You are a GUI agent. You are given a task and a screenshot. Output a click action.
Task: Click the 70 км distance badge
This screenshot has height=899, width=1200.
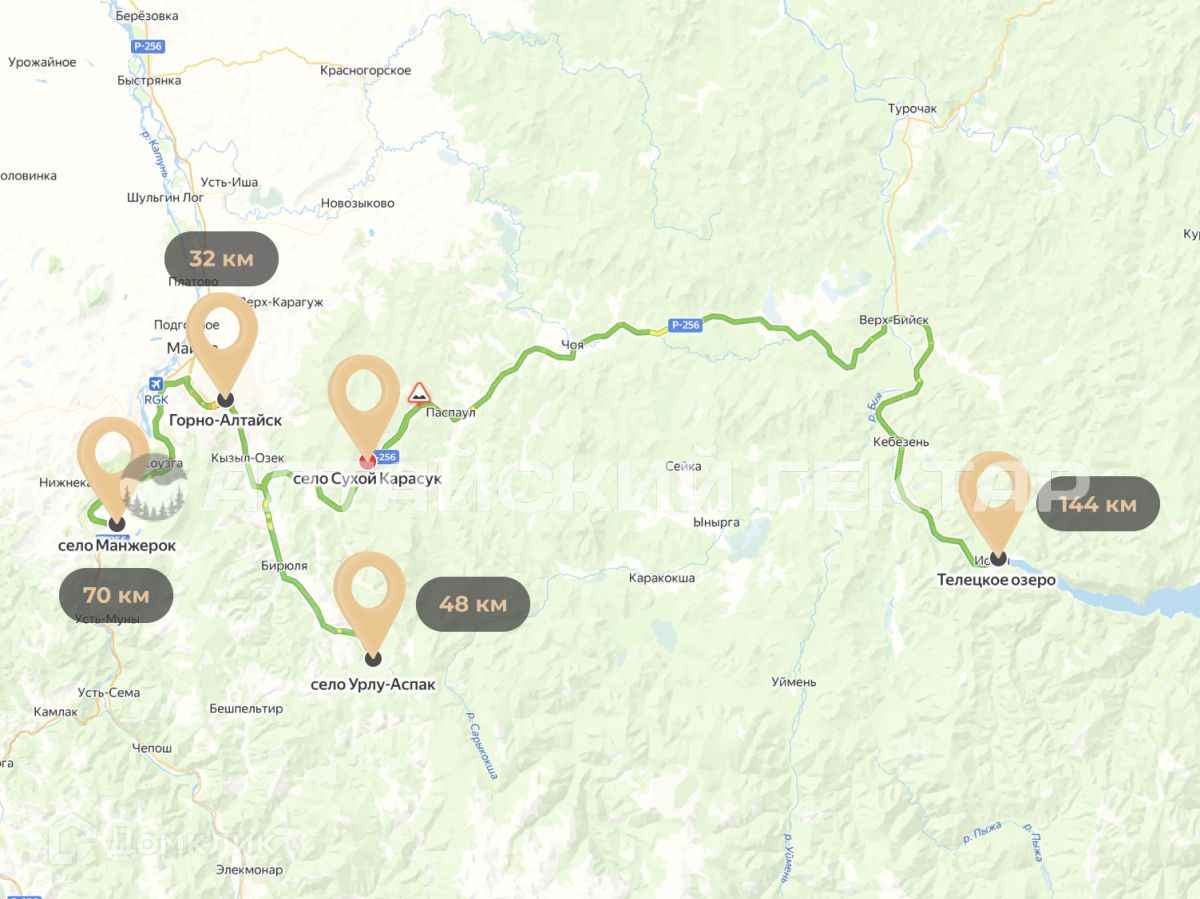click(116, 596)
